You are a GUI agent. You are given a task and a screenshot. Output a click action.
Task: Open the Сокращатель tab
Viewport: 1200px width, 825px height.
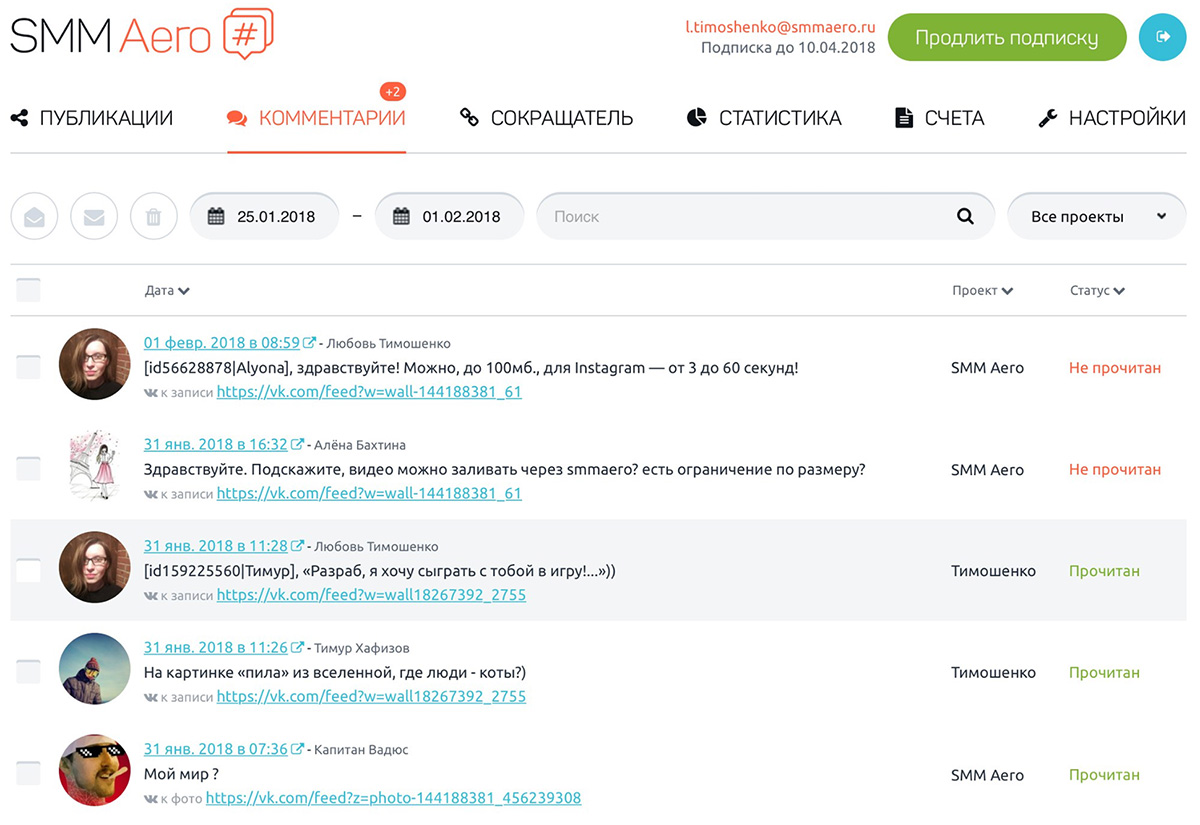pos(546,118)
